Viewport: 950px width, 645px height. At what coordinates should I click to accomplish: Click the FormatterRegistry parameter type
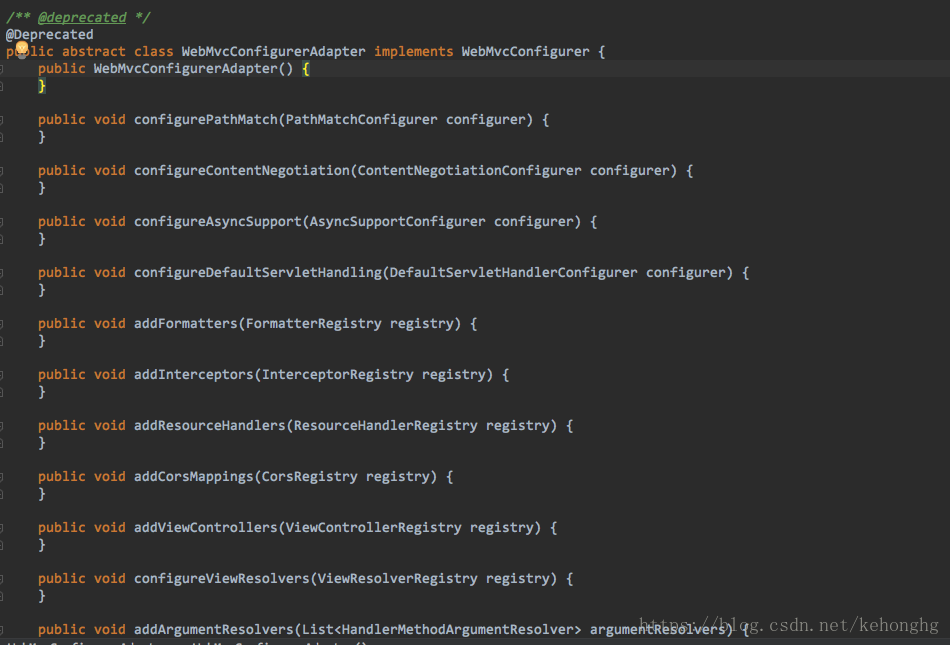[313, 323]
